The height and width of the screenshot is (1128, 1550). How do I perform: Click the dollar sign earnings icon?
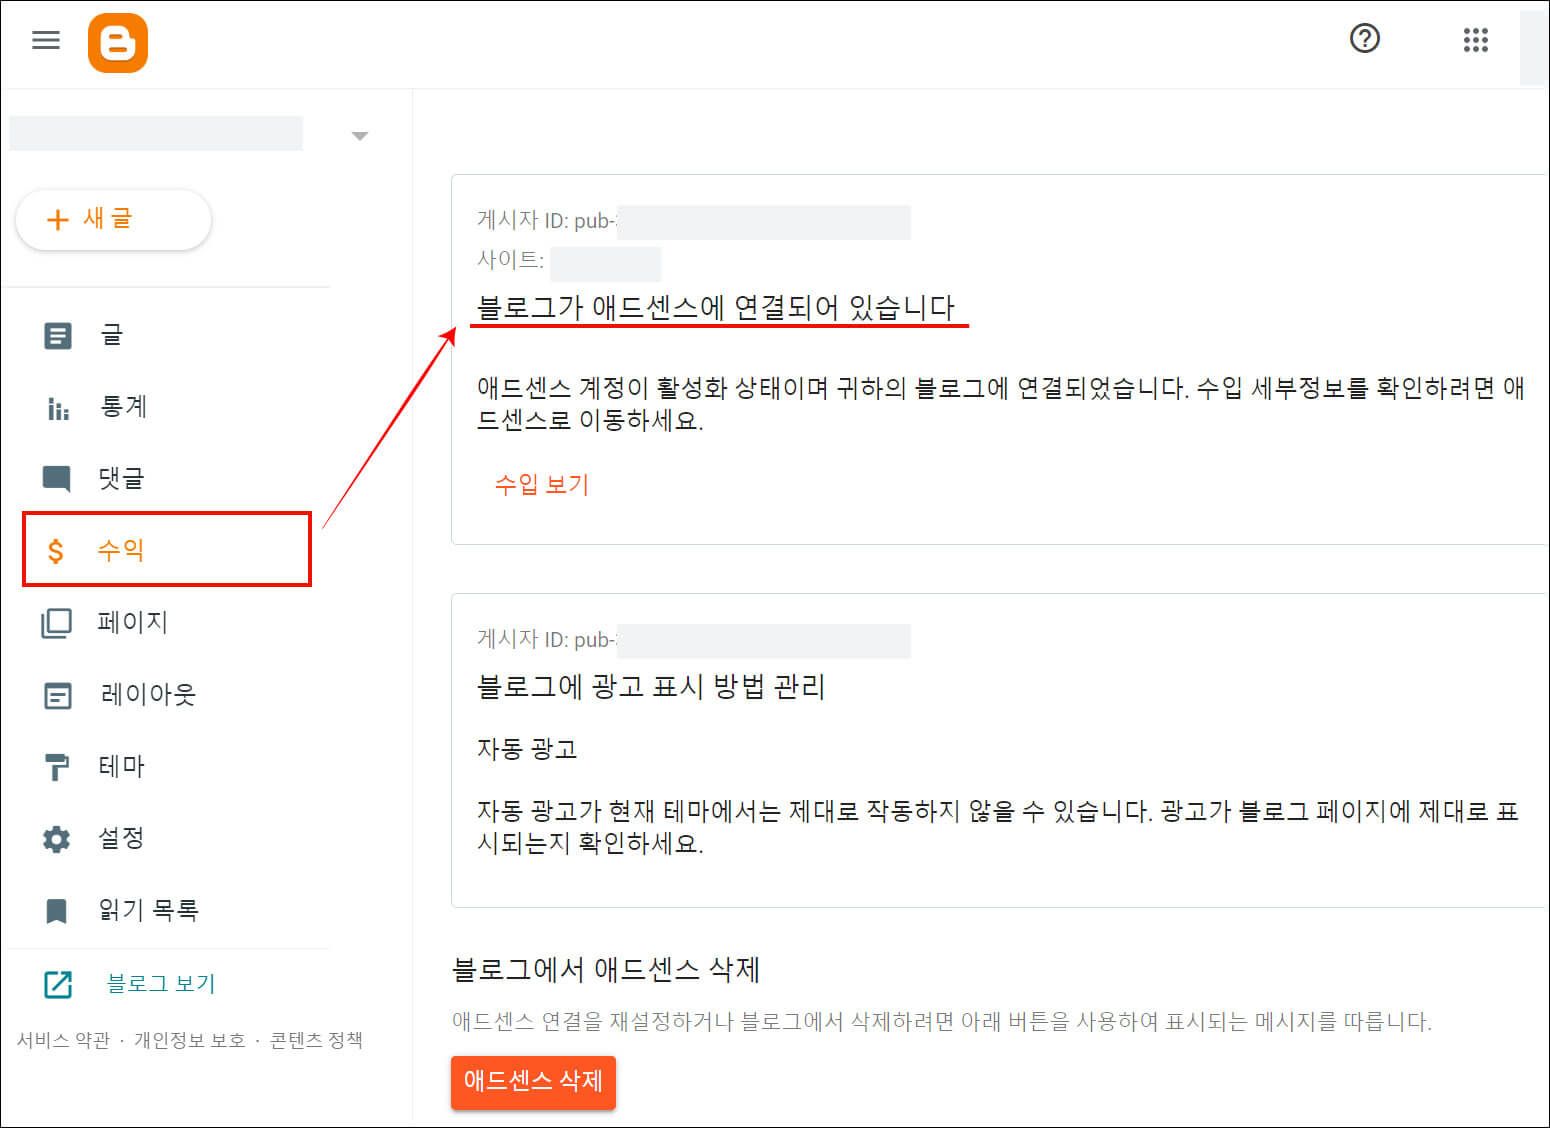tap(56, 550)
